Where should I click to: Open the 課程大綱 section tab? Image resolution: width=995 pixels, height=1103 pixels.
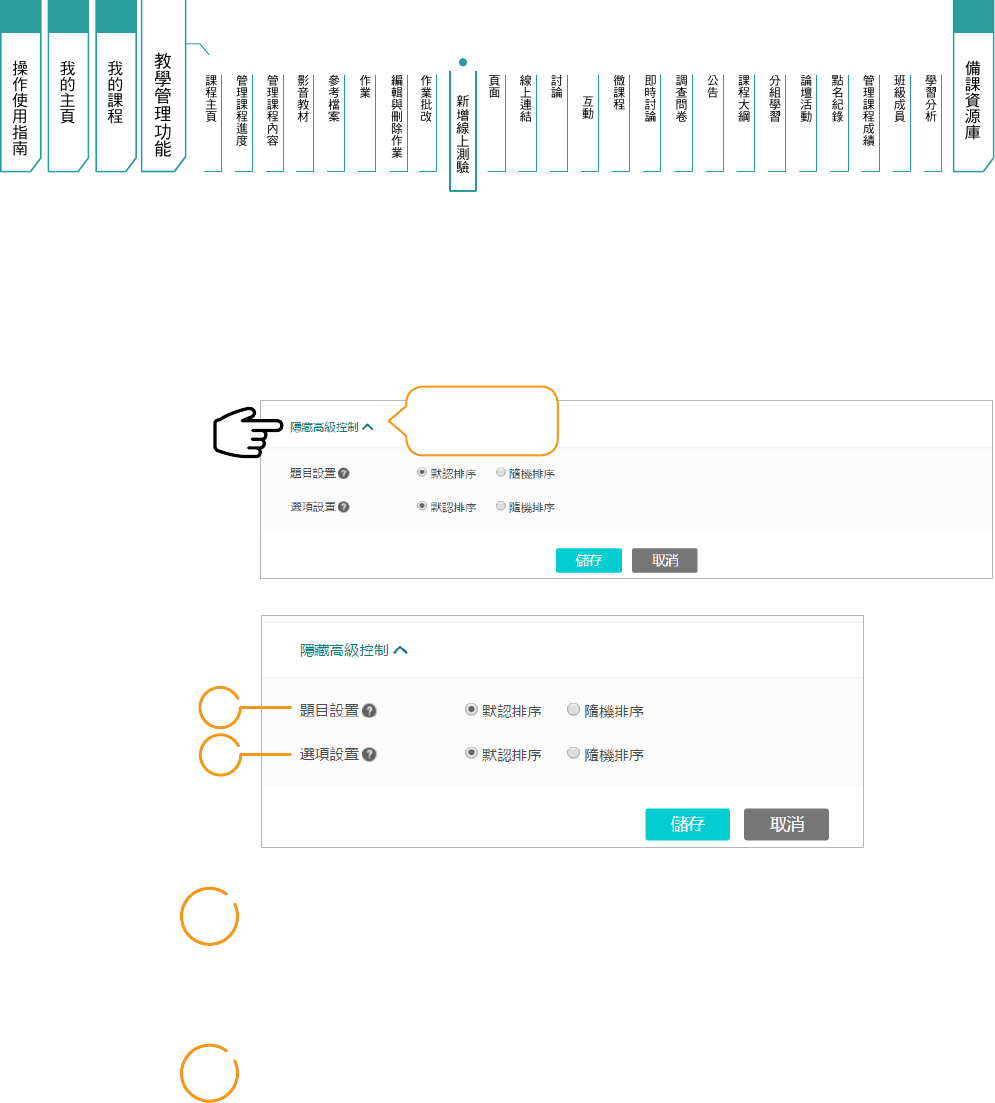click(x=744, y=121)
